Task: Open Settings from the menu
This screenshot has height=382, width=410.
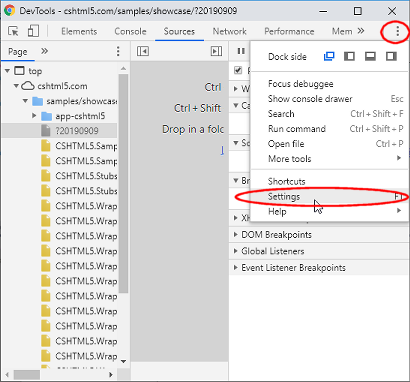Action: pos(284,196)
